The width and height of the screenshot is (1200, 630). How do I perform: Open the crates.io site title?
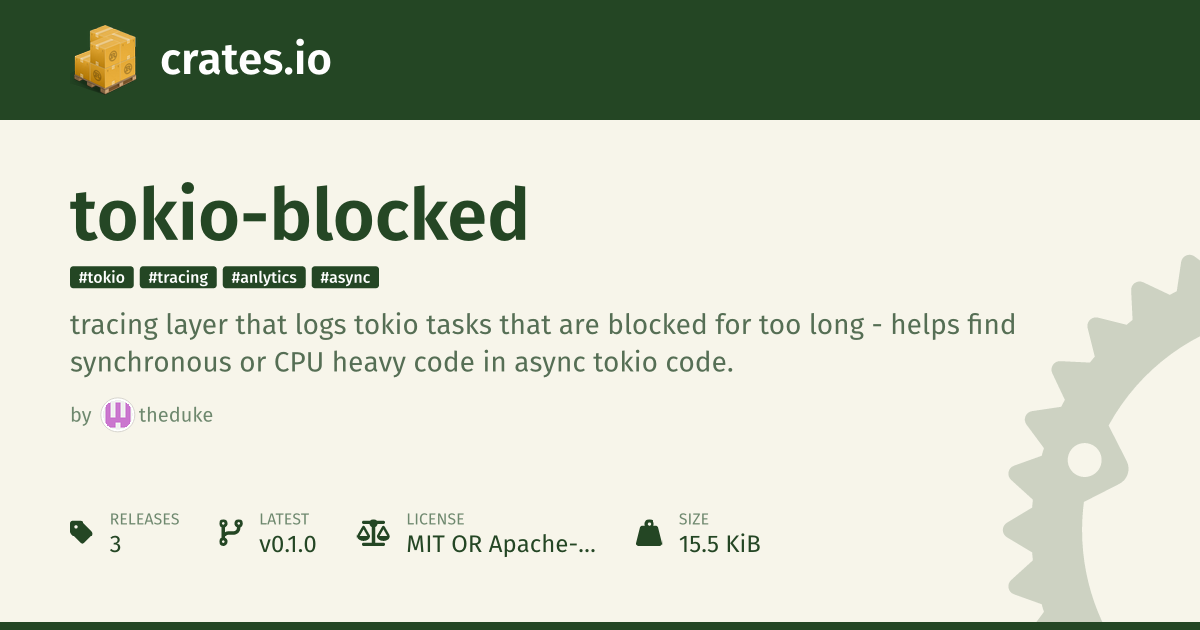tap(245, 60)
